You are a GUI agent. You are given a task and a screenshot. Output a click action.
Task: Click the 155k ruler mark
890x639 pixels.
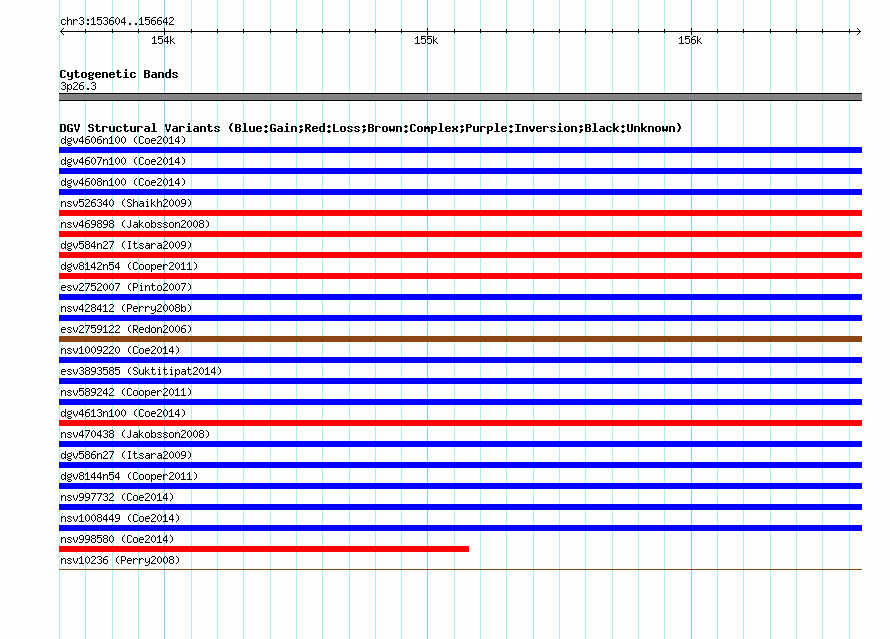tap(426, 40)
